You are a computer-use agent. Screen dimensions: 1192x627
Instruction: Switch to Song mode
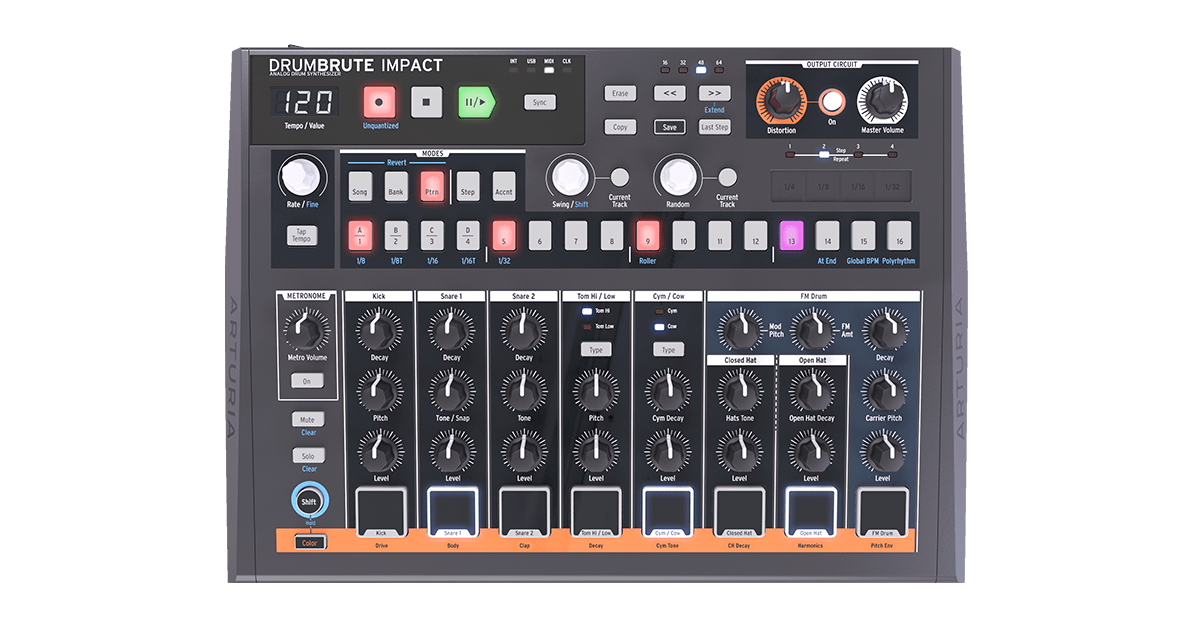[359, 187]
